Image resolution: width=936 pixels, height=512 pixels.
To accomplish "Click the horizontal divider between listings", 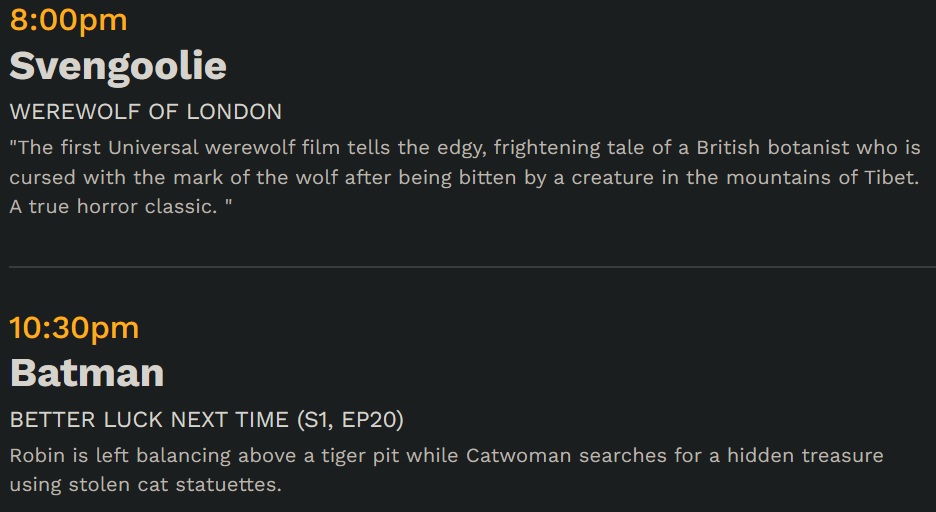I will (x=472, y=267).
